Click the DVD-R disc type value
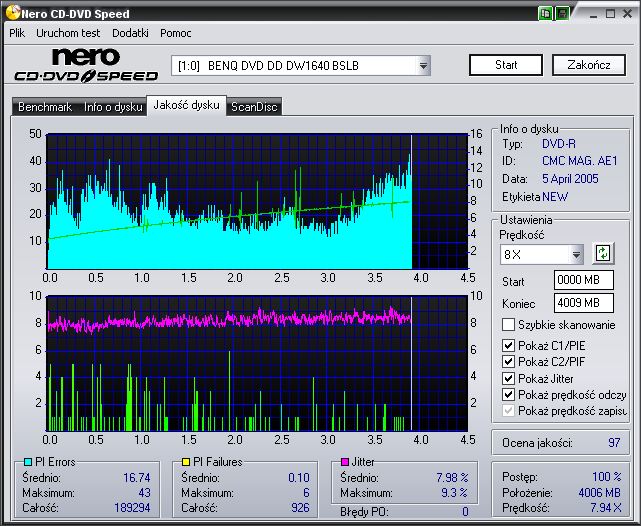Image resolution: width=641 pixels, height=526 pixels. click(x=558, y=144)
